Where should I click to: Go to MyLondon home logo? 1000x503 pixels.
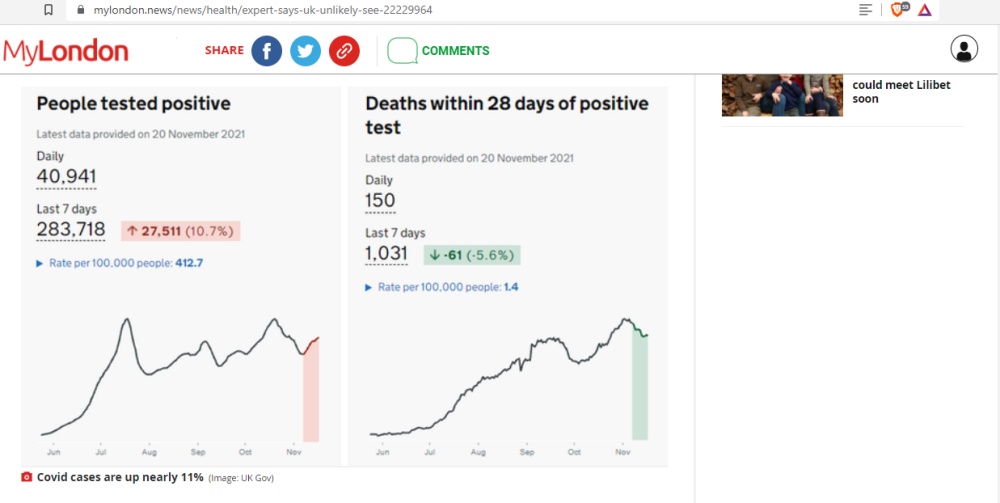[x=66, y=51]
